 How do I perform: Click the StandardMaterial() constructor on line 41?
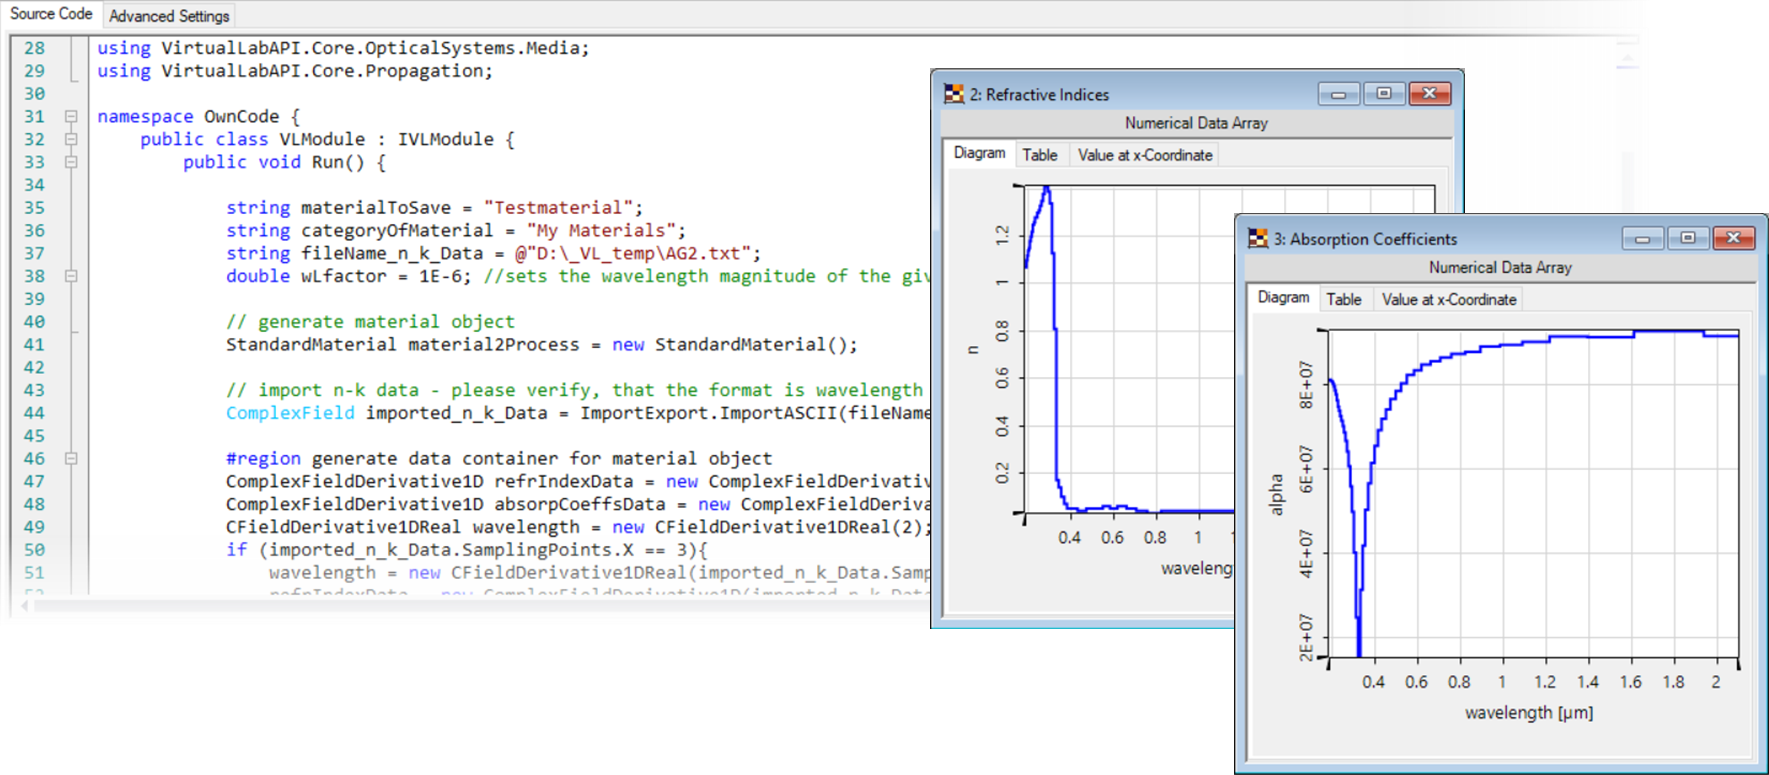tap(751, 345)
